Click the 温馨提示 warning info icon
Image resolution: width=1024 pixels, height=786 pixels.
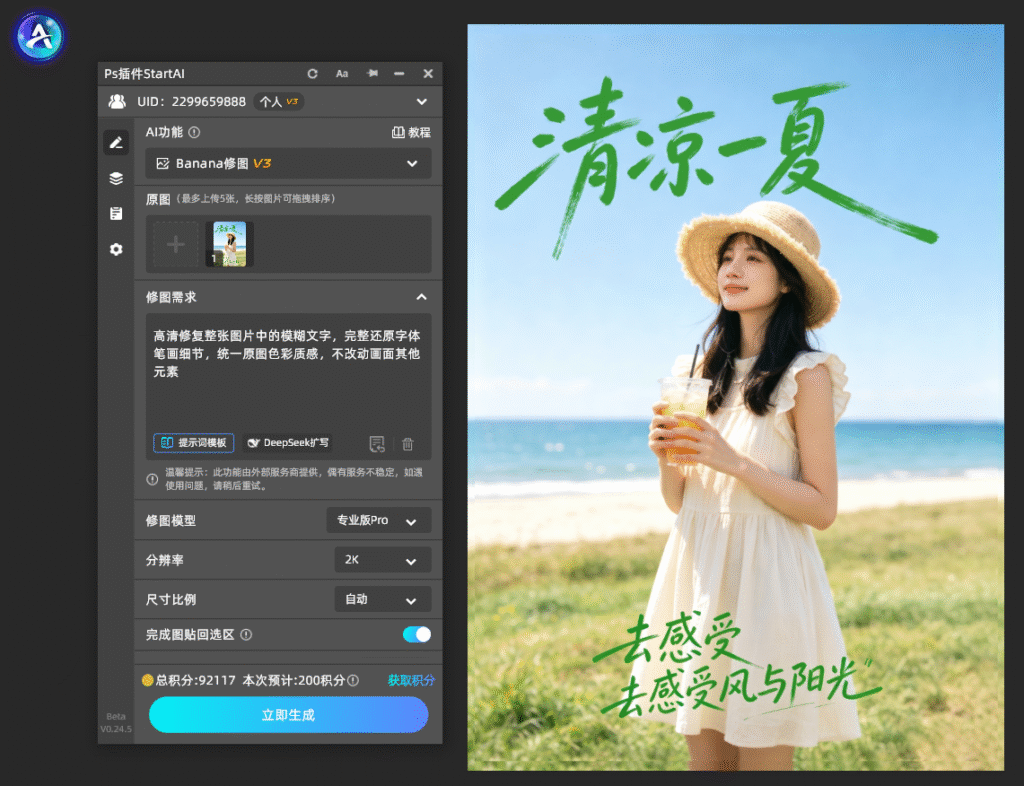152,480
